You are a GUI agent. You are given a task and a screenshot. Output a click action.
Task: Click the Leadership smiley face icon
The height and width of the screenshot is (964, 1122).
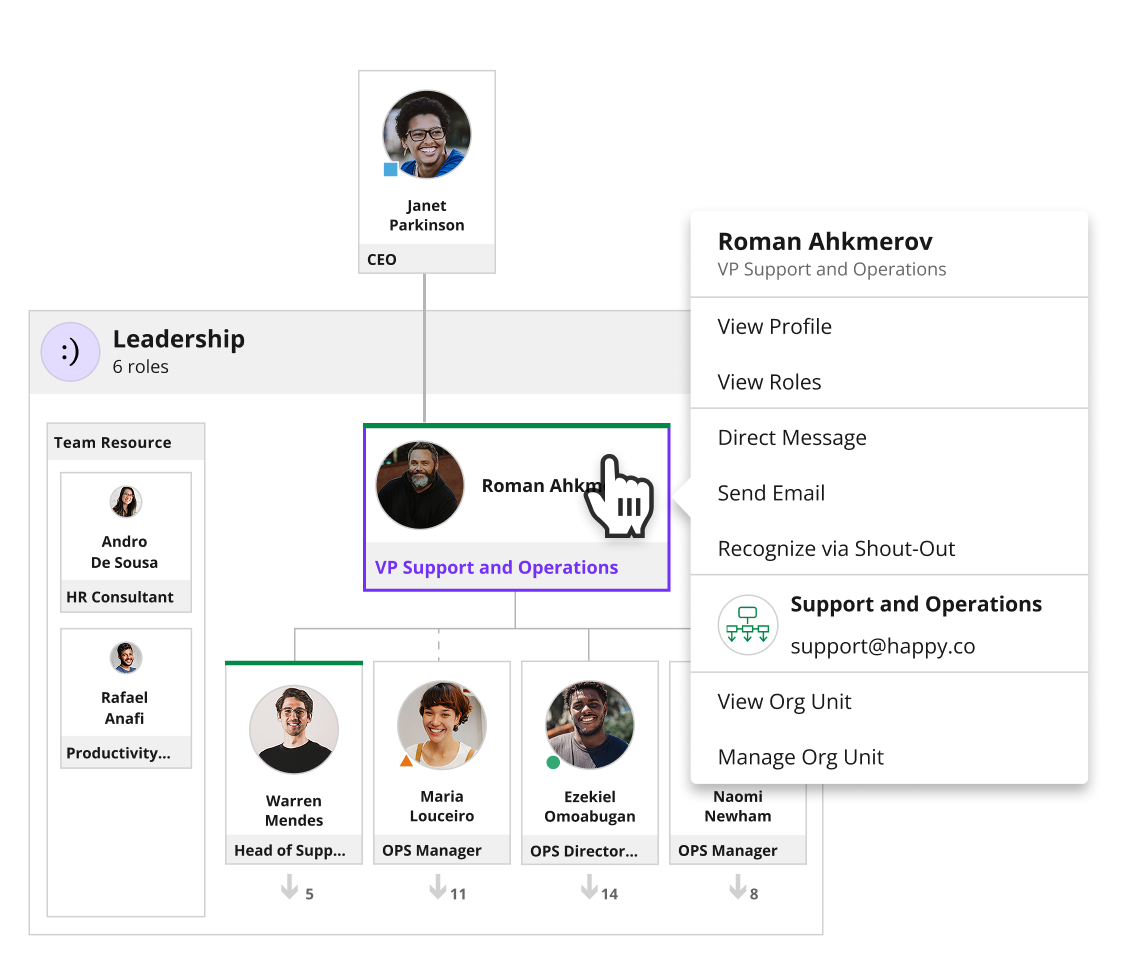70,352
